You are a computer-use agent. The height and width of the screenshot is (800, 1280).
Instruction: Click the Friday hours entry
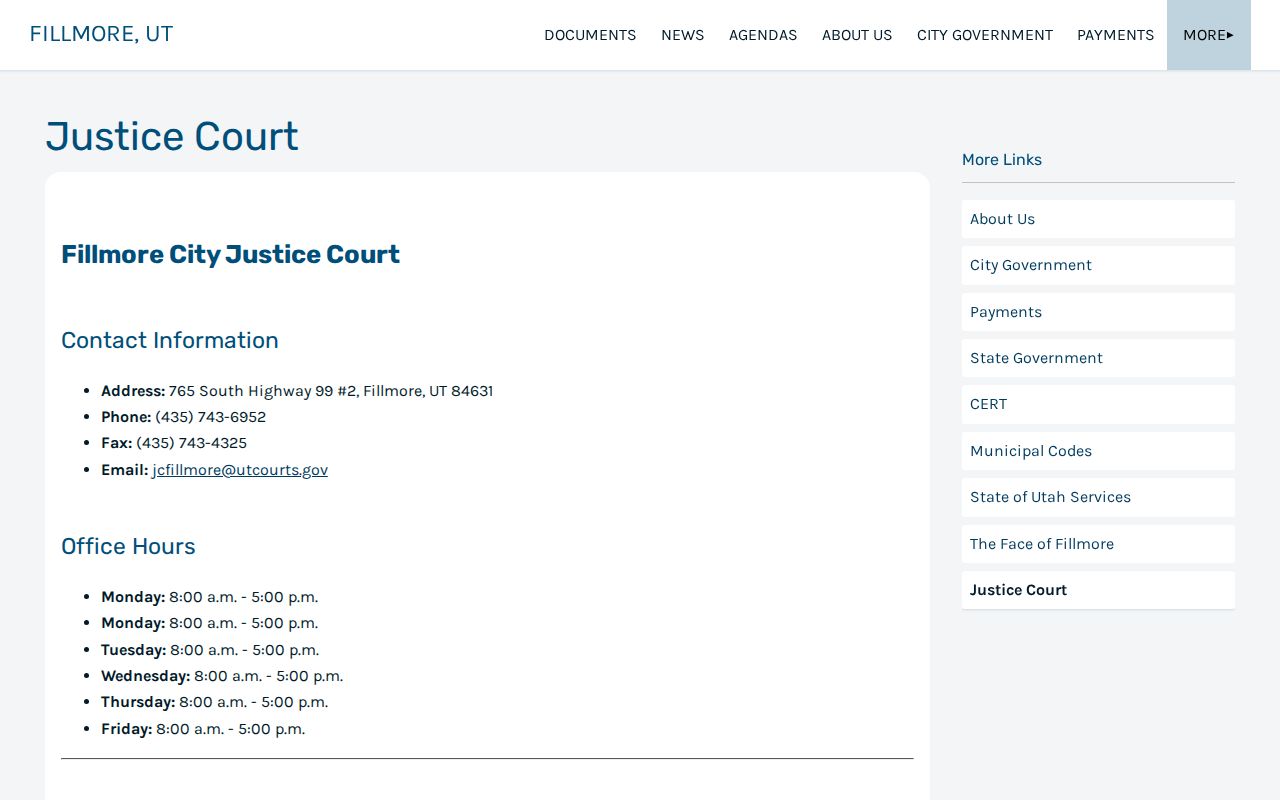[x=203, y=729]
